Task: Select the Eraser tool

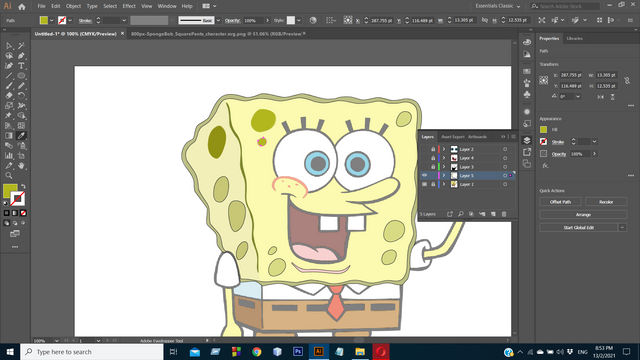Action: coord(9,96)
